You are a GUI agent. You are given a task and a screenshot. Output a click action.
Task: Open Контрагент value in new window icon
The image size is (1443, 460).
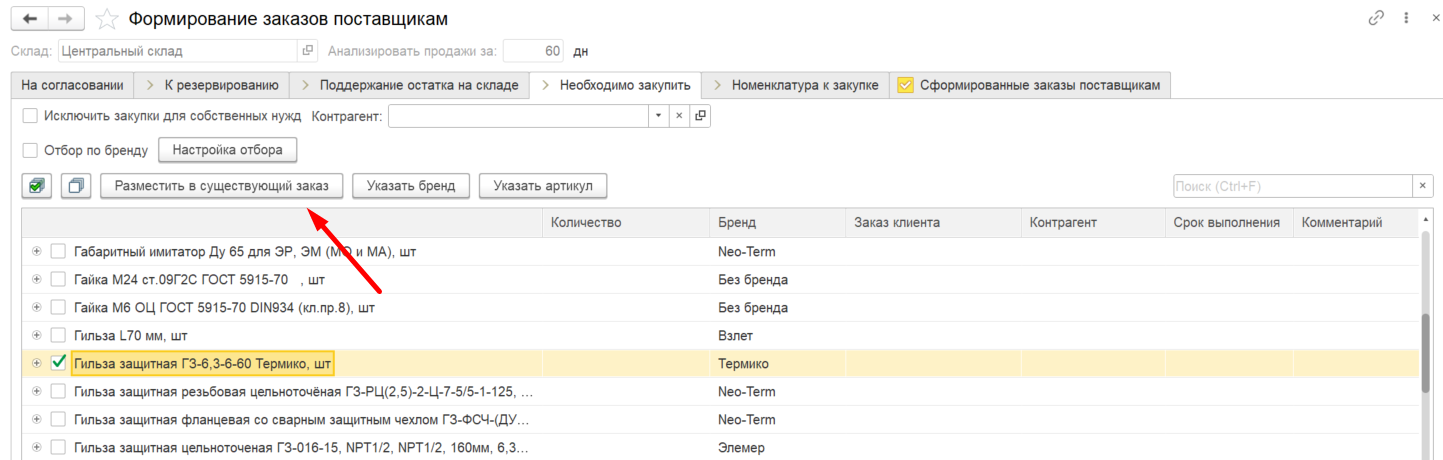(x=700, y=116)
